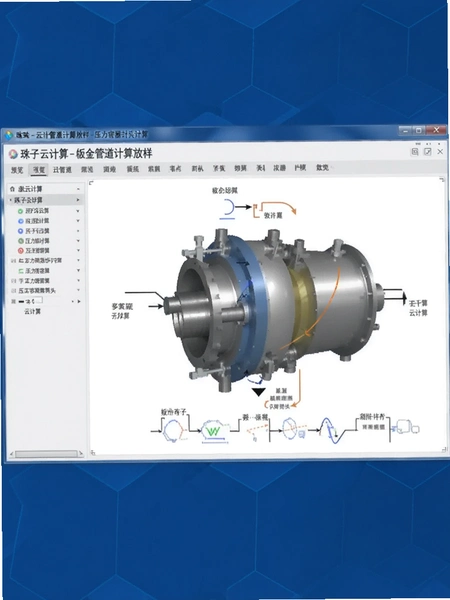Open the right-arrow flyout on the highlighted sidebar item
The height and width of the screenshot is (600, 450).
pos(78,200)
